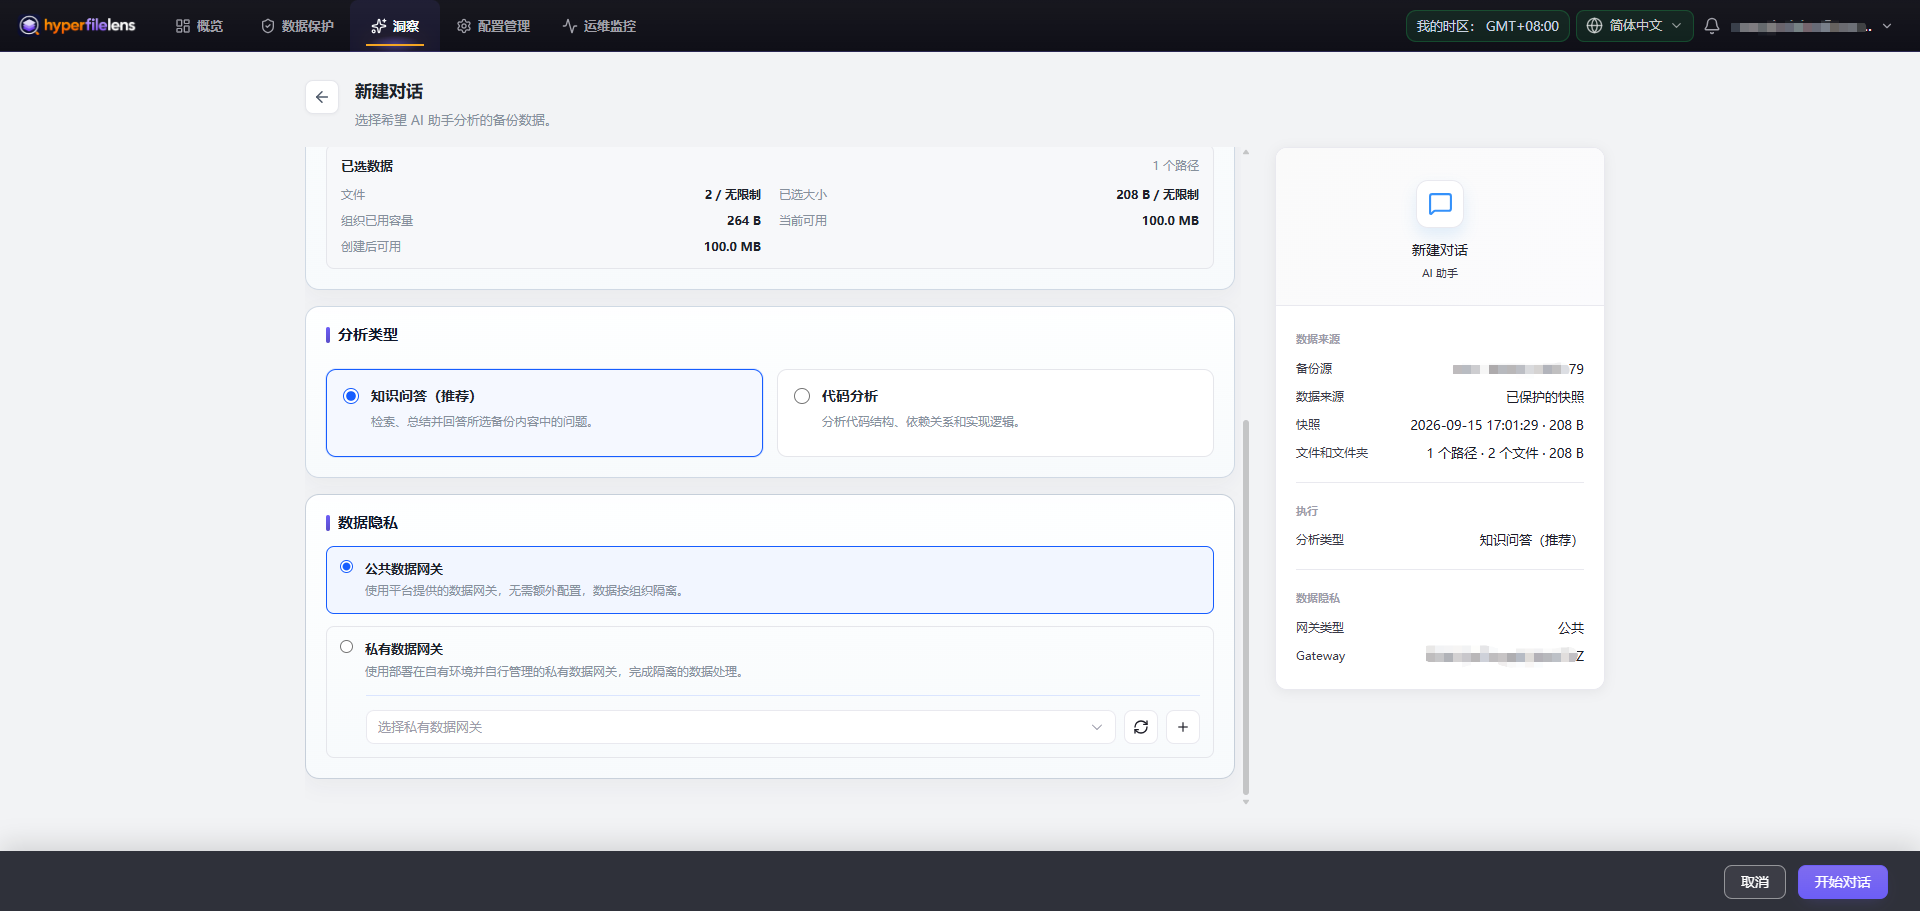The width and height of the screenshot is (1920, 911).
Task: Click the 开始对话 button
Action: [x=1842, y=882]
